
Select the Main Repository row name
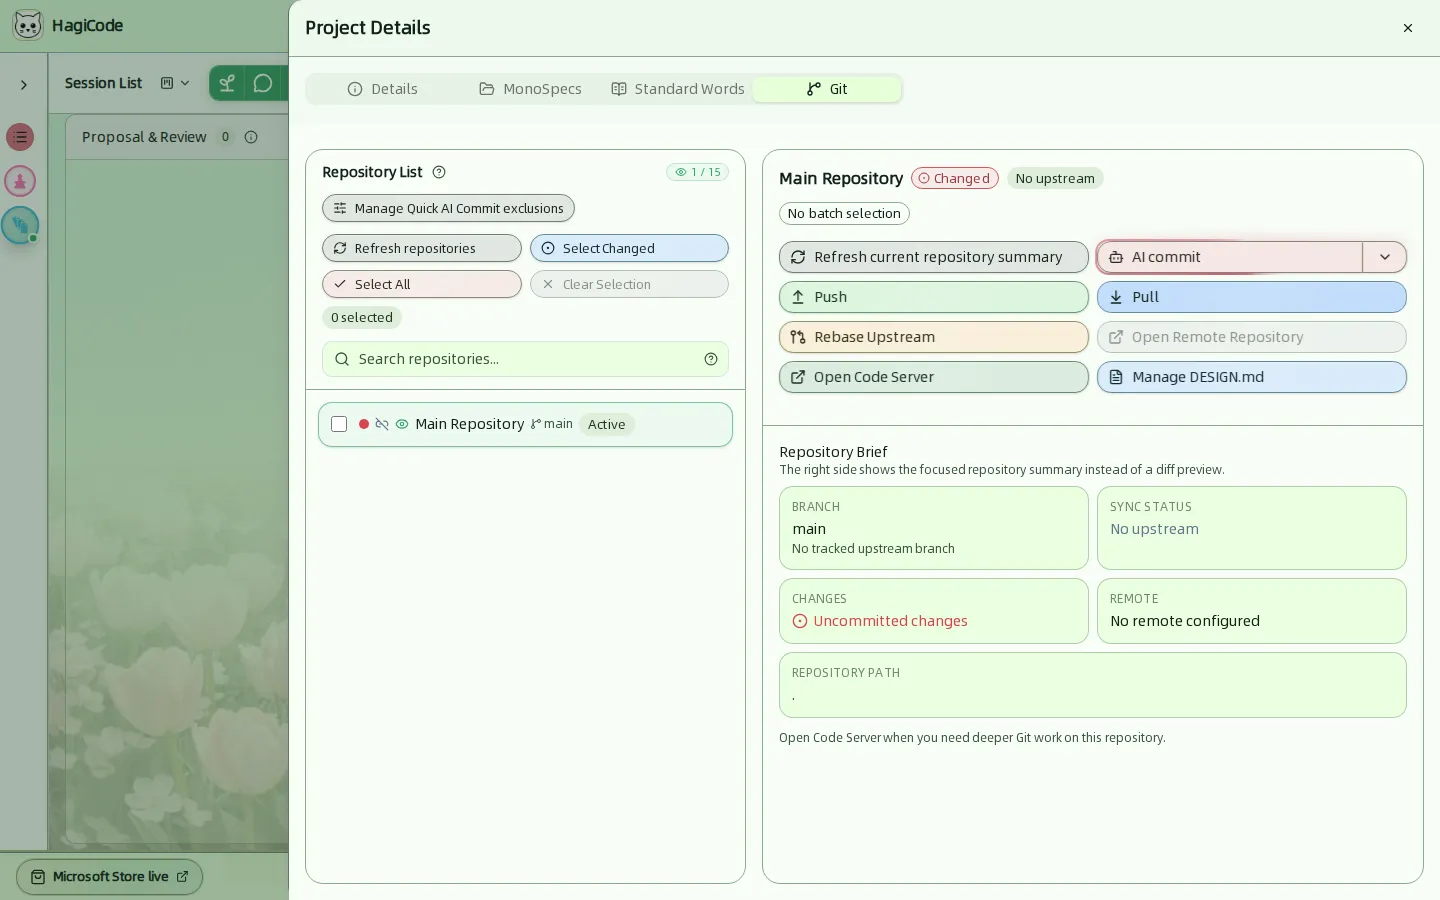(470, 424)
